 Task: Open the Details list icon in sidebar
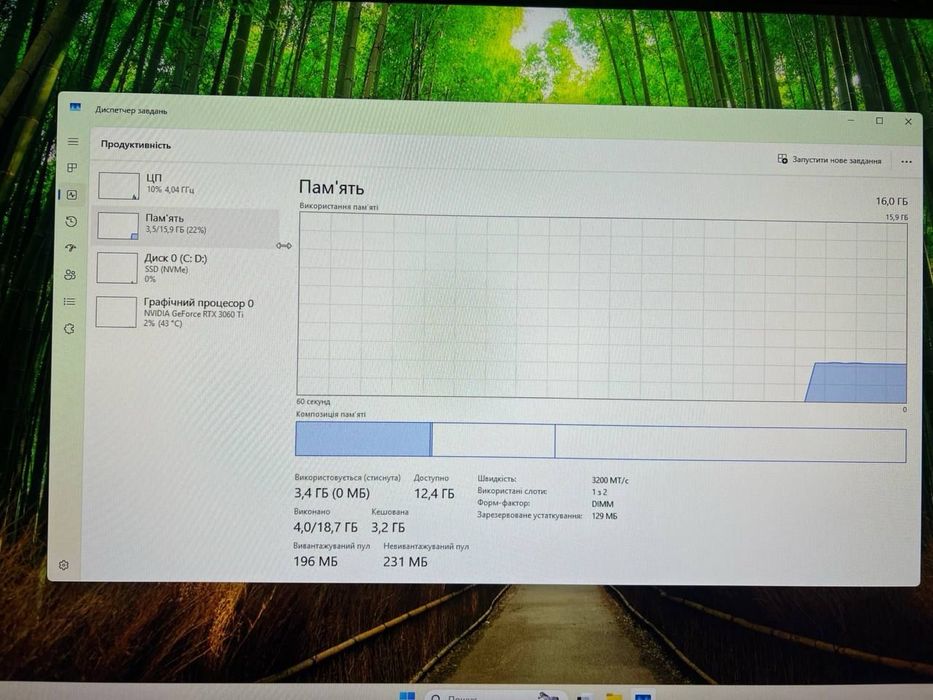[70, 302]
